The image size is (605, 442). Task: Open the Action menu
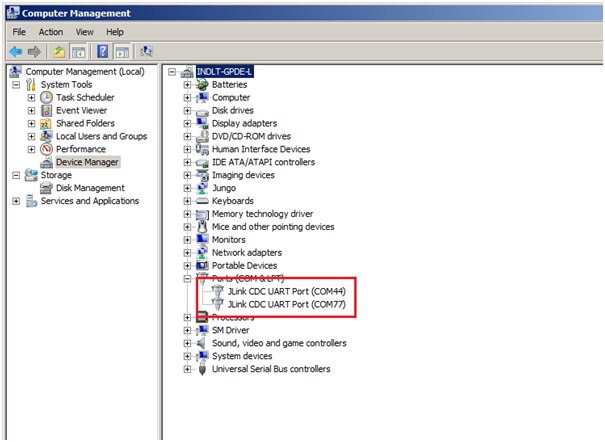coord(51,32)
